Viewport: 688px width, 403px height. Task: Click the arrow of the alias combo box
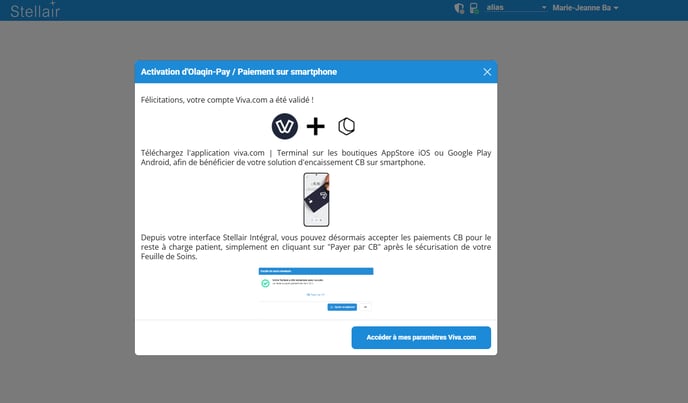click(x=544, y=8)
